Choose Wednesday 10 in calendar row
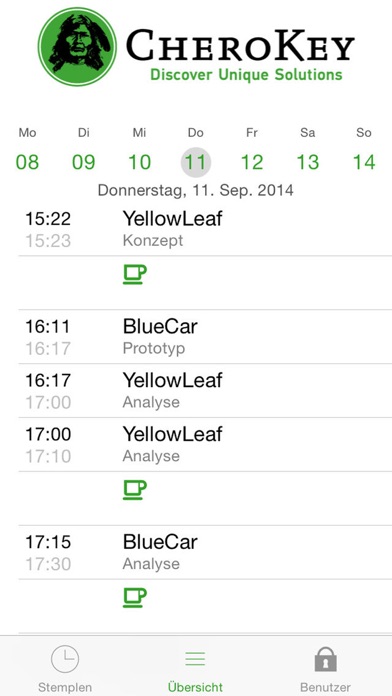 pos(139,162)
